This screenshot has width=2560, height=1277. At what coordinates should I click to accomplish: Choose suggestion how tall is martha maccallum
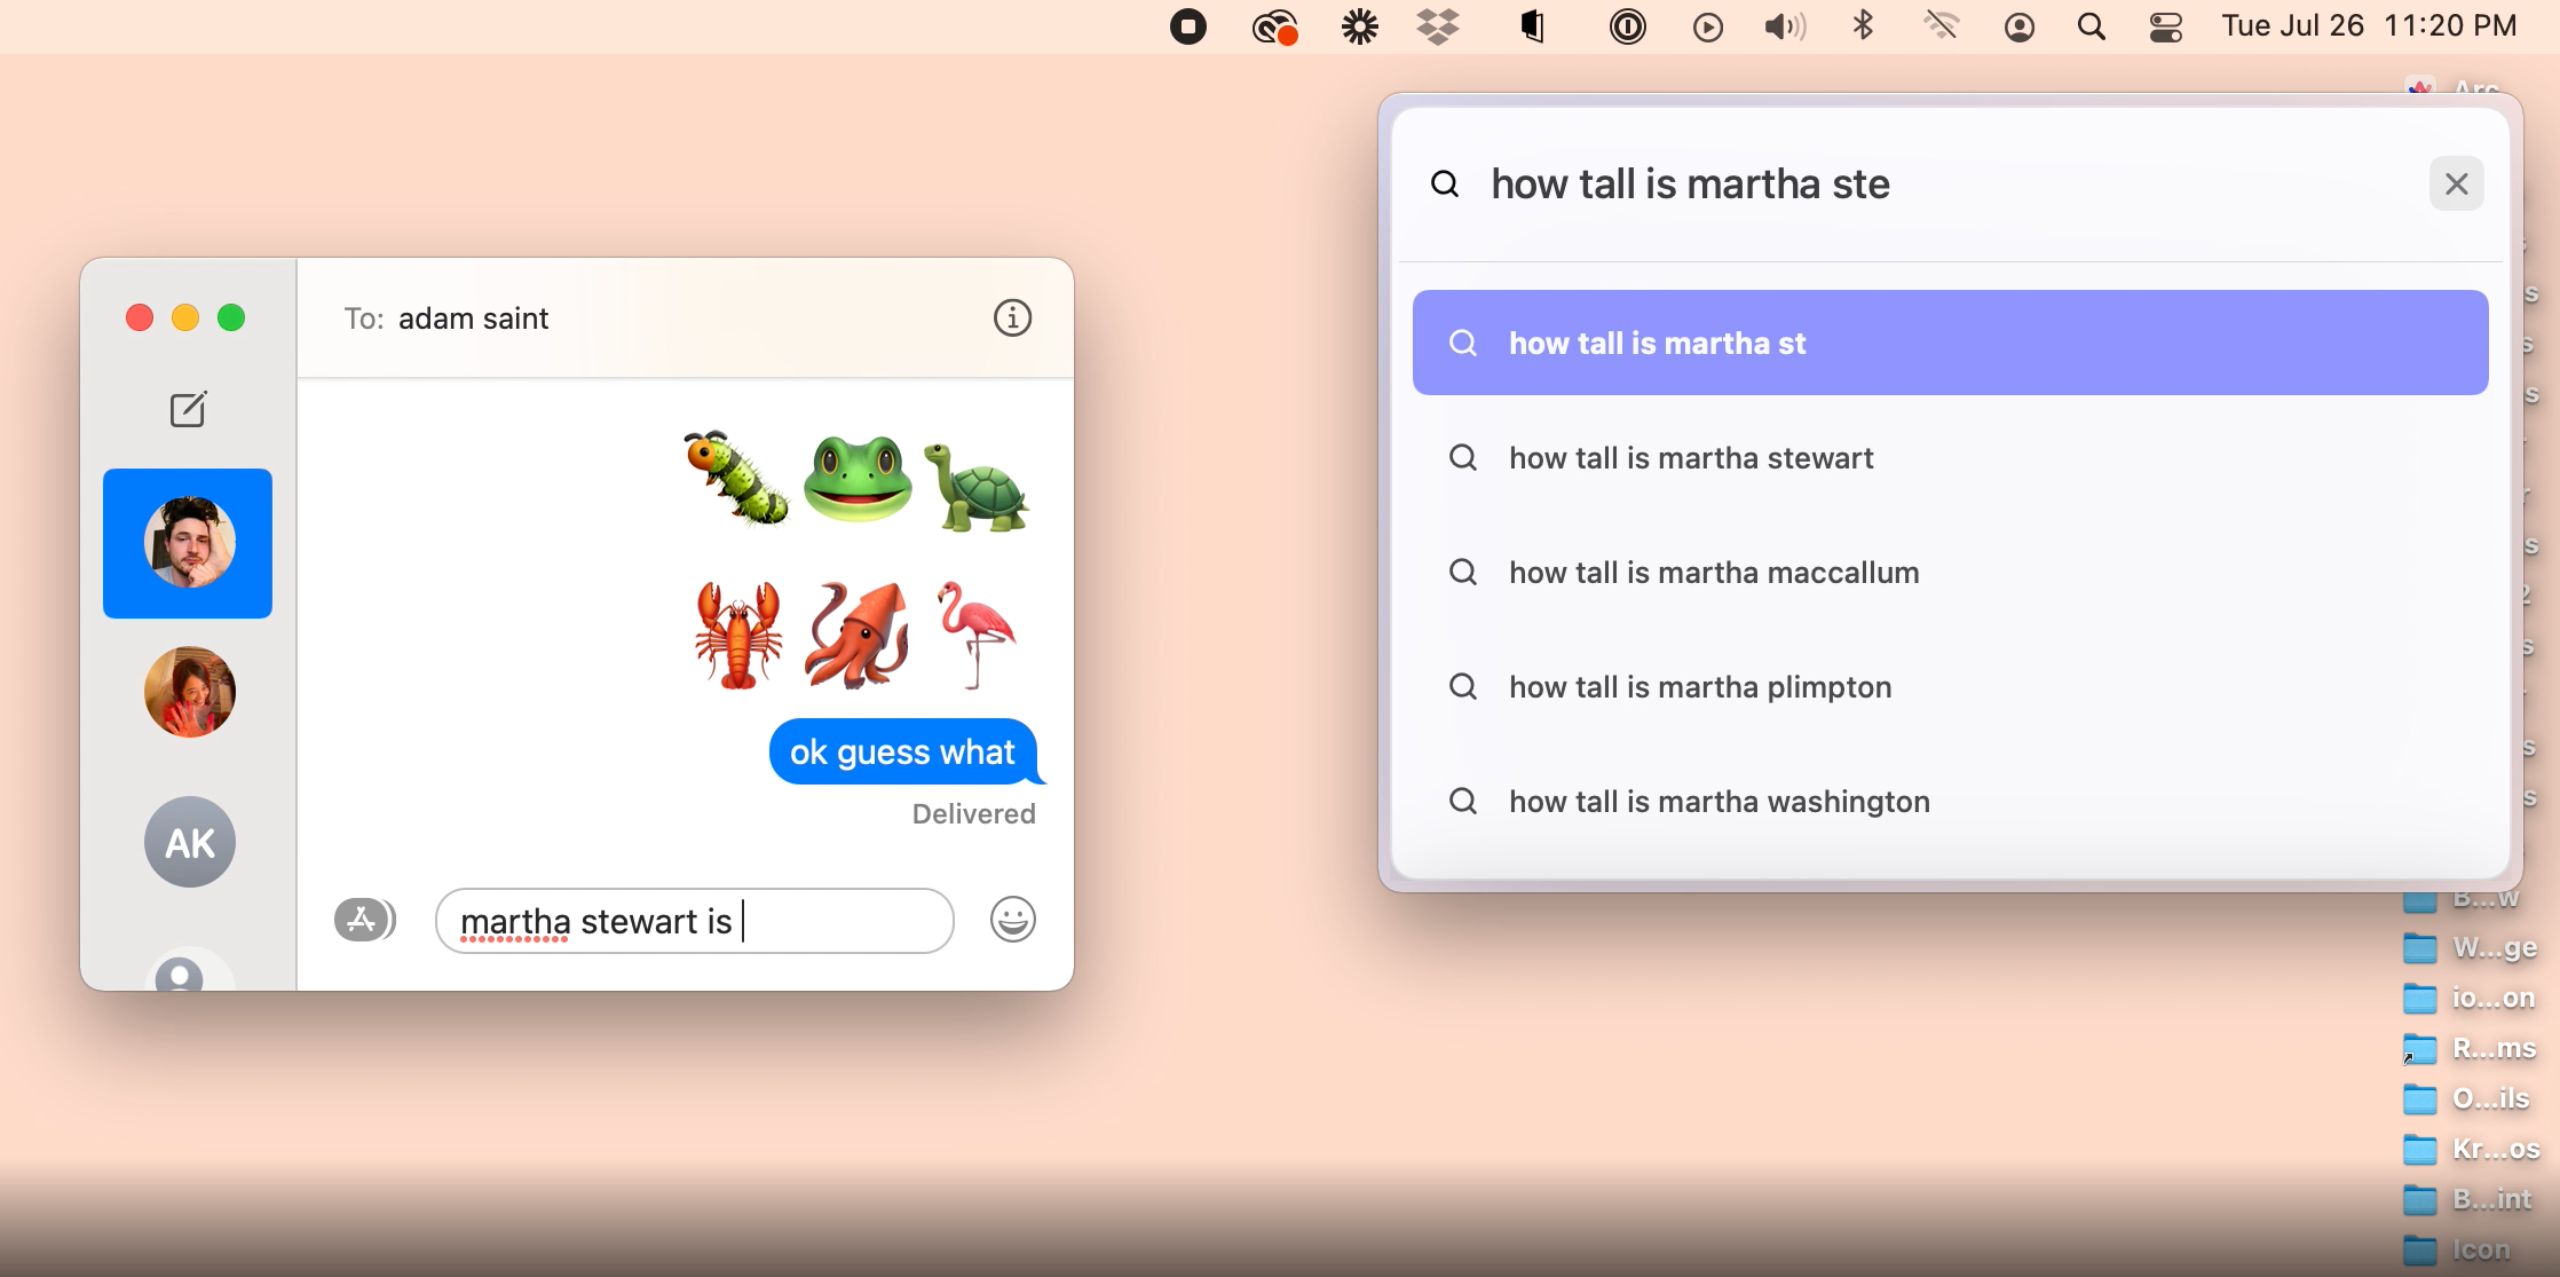1713,573
